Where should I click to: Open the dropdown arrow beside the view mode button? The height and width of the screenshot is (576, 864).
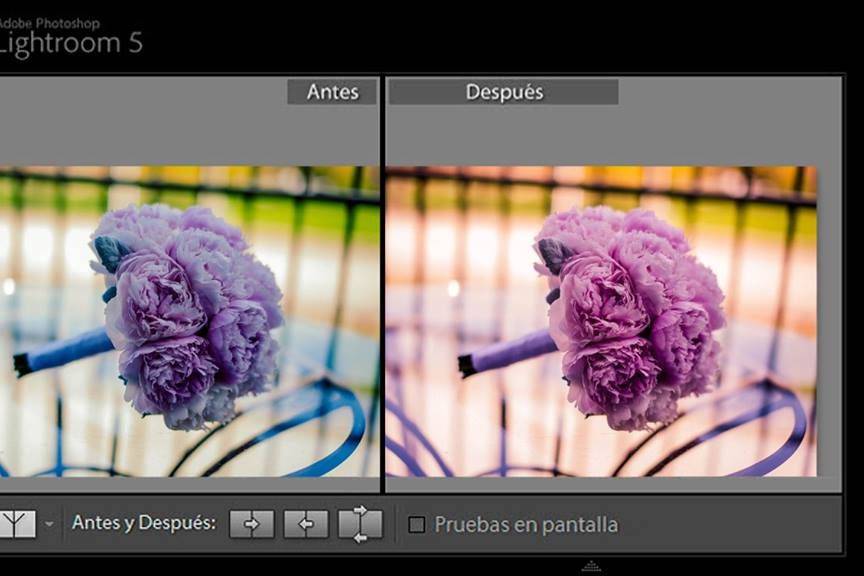click(49, 524)
